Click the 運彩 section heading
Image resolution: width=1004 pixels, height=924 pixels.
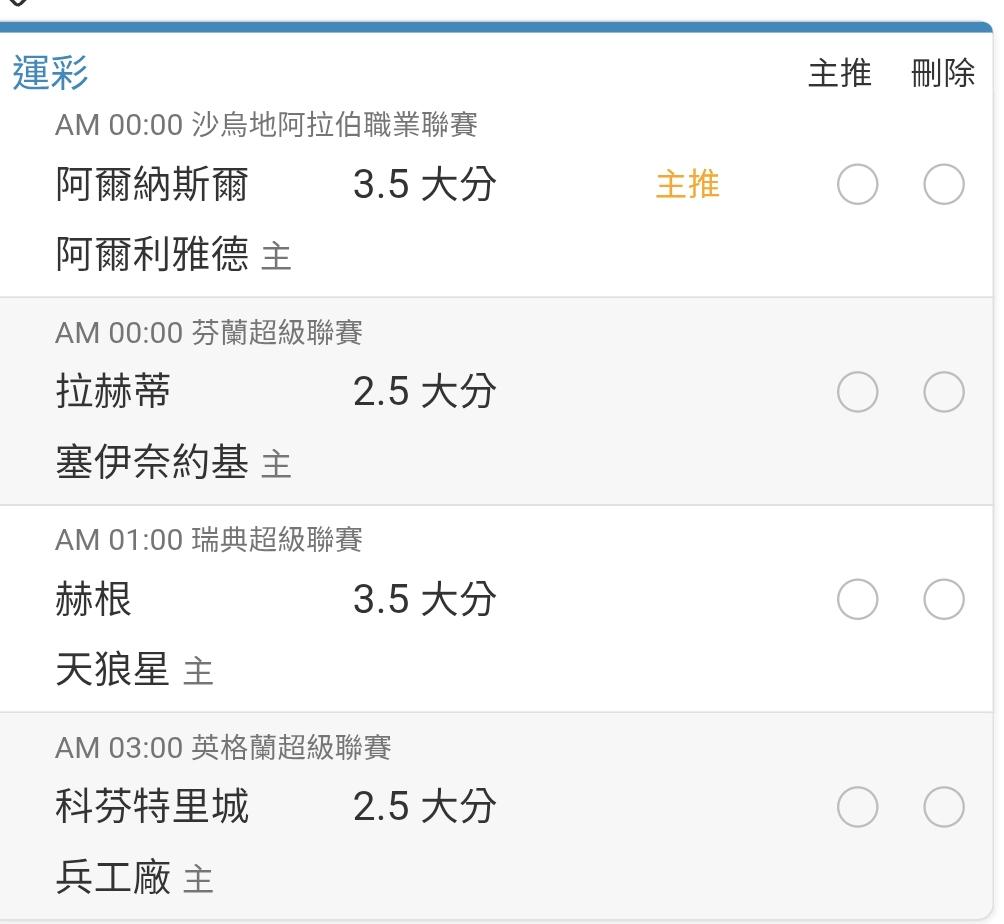tap(51, 72)
